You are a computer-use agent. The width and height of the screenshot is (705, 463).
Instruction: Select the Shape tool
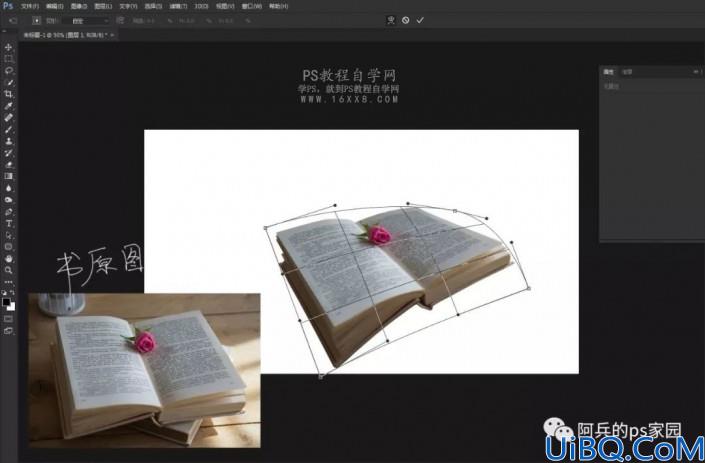click(x=8, y=247)
